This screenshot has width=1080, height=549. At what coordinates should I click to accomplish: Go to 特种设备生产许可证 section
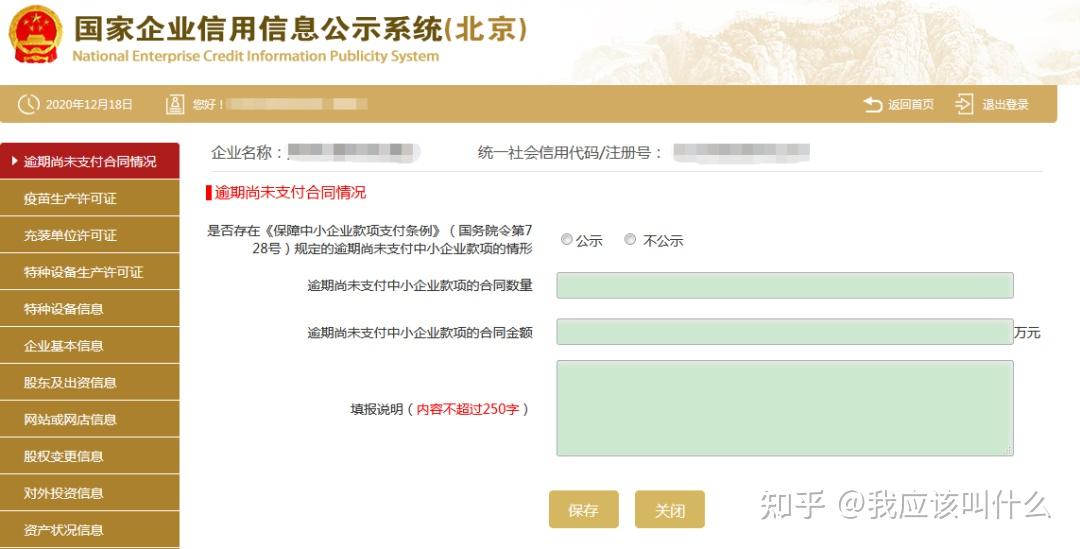[90, 272]
